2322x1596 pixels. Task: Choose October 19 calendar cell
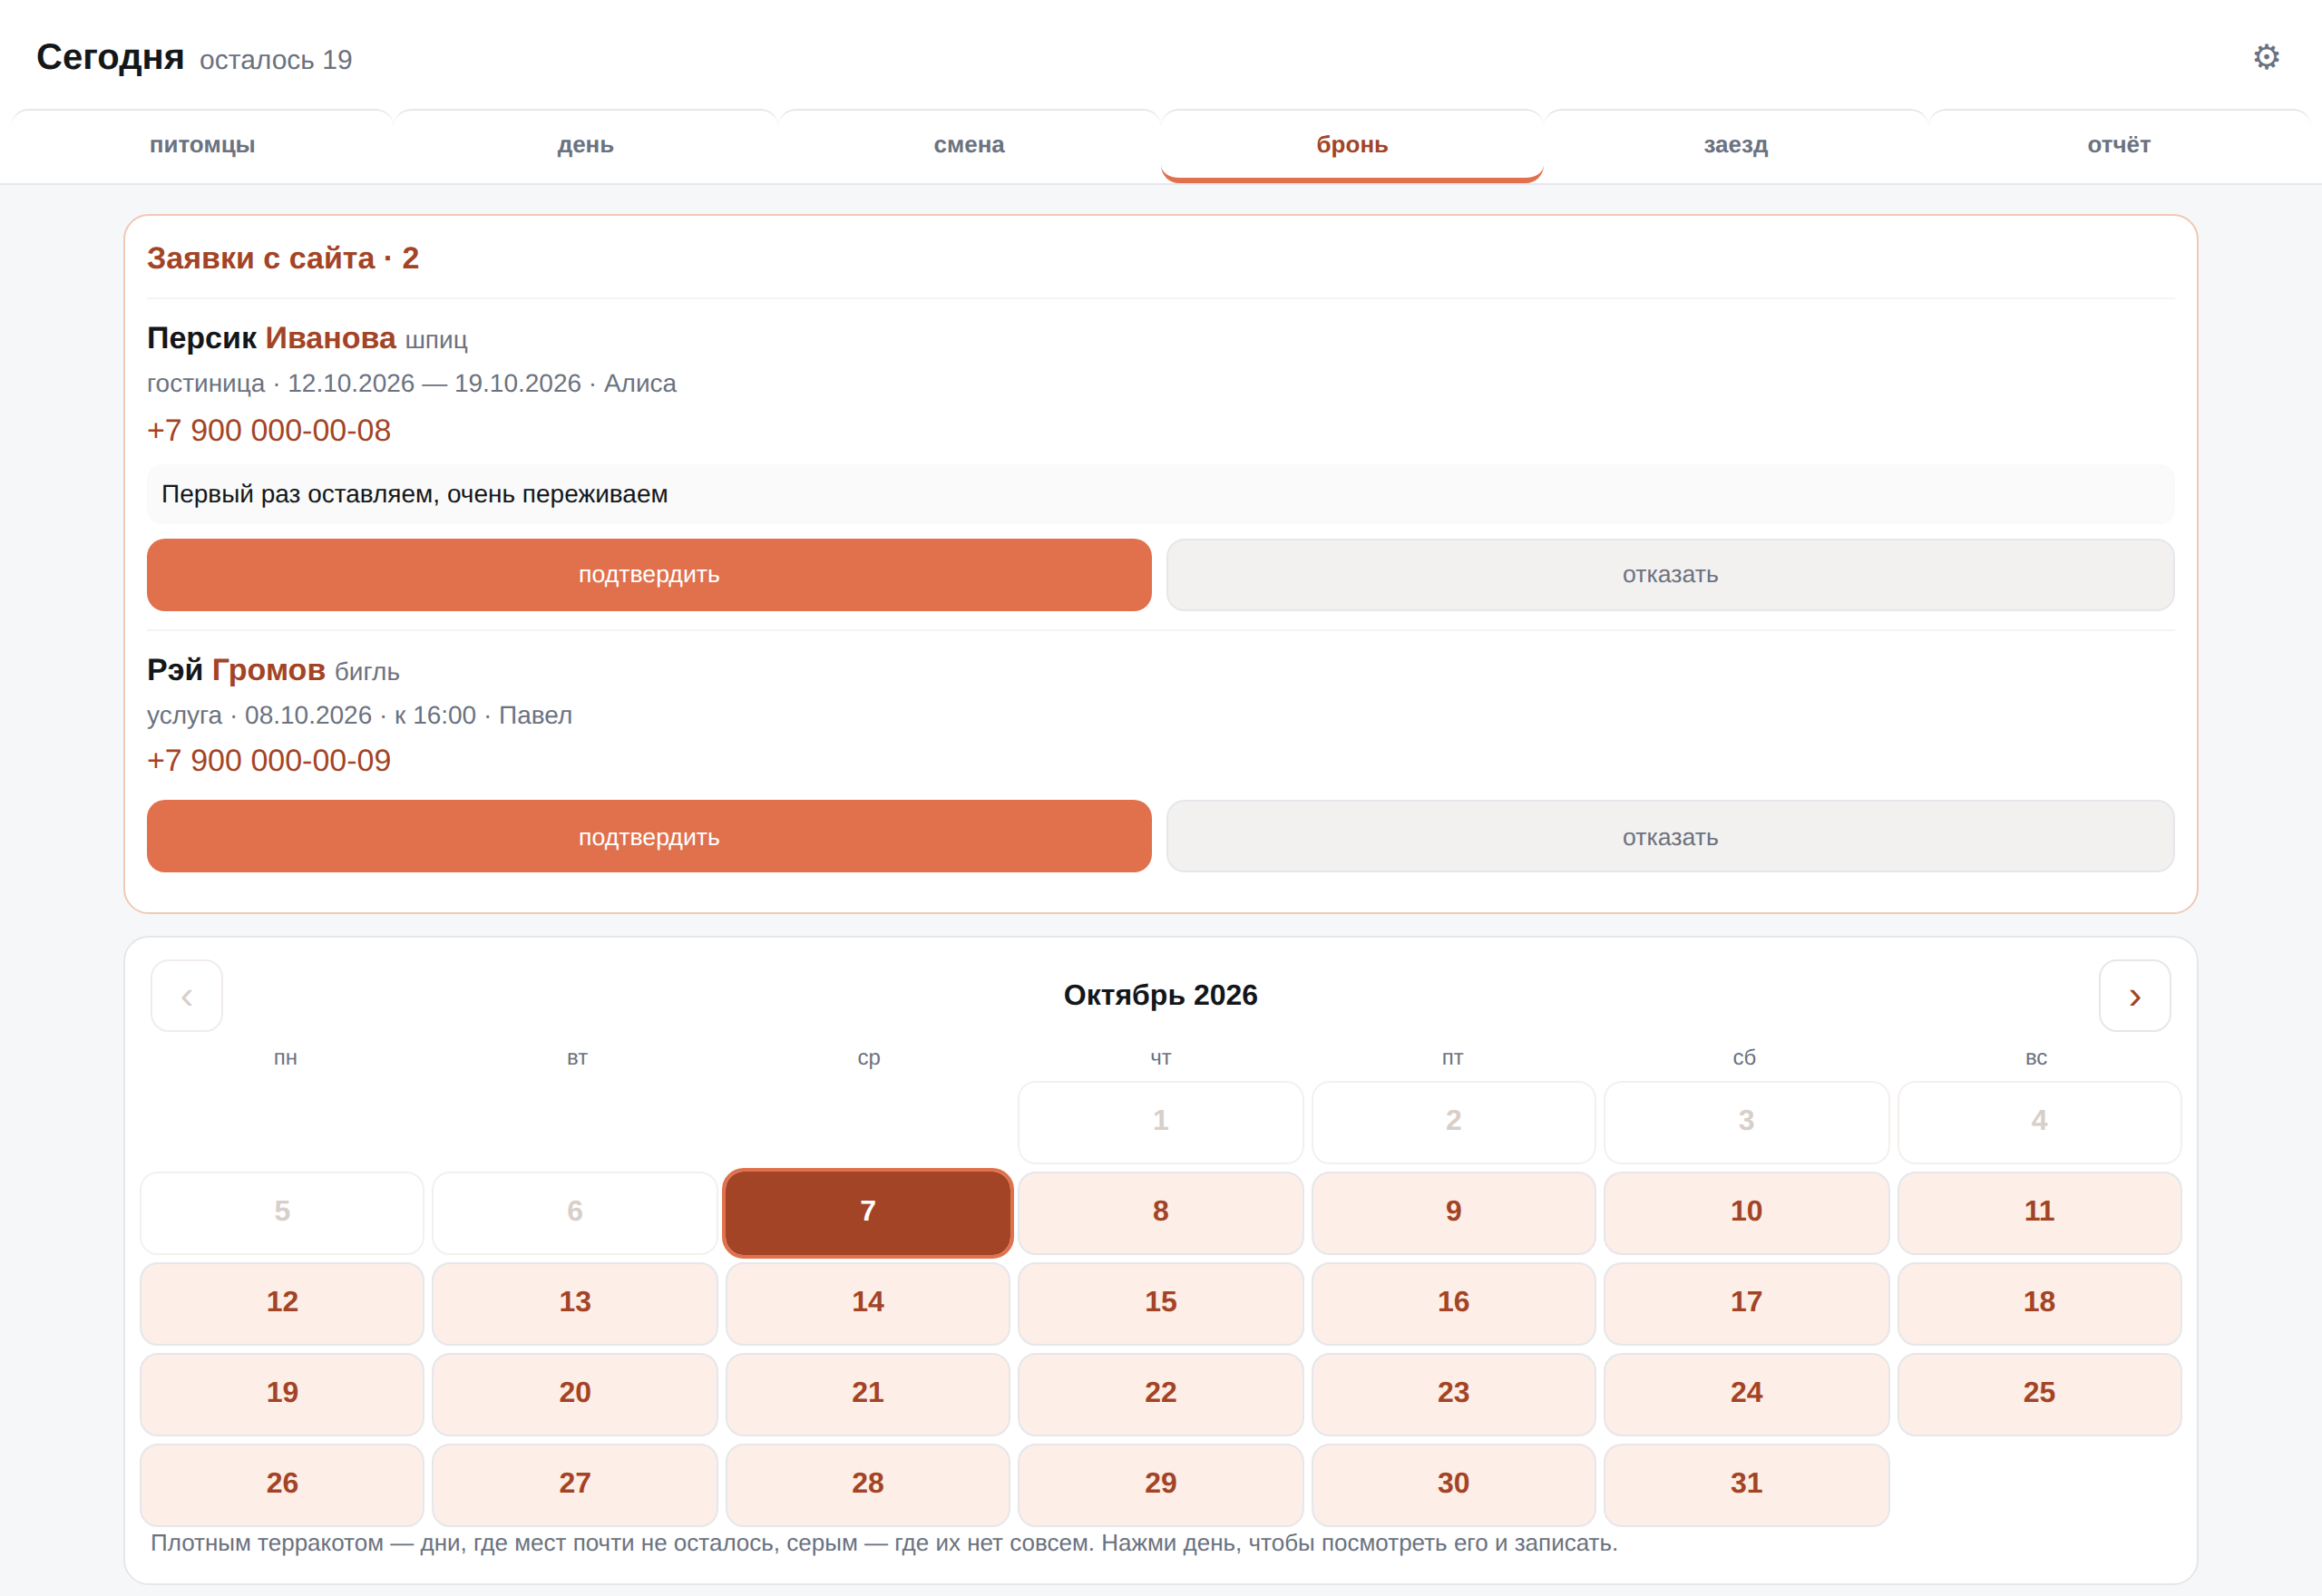(x=282, y=1393)
